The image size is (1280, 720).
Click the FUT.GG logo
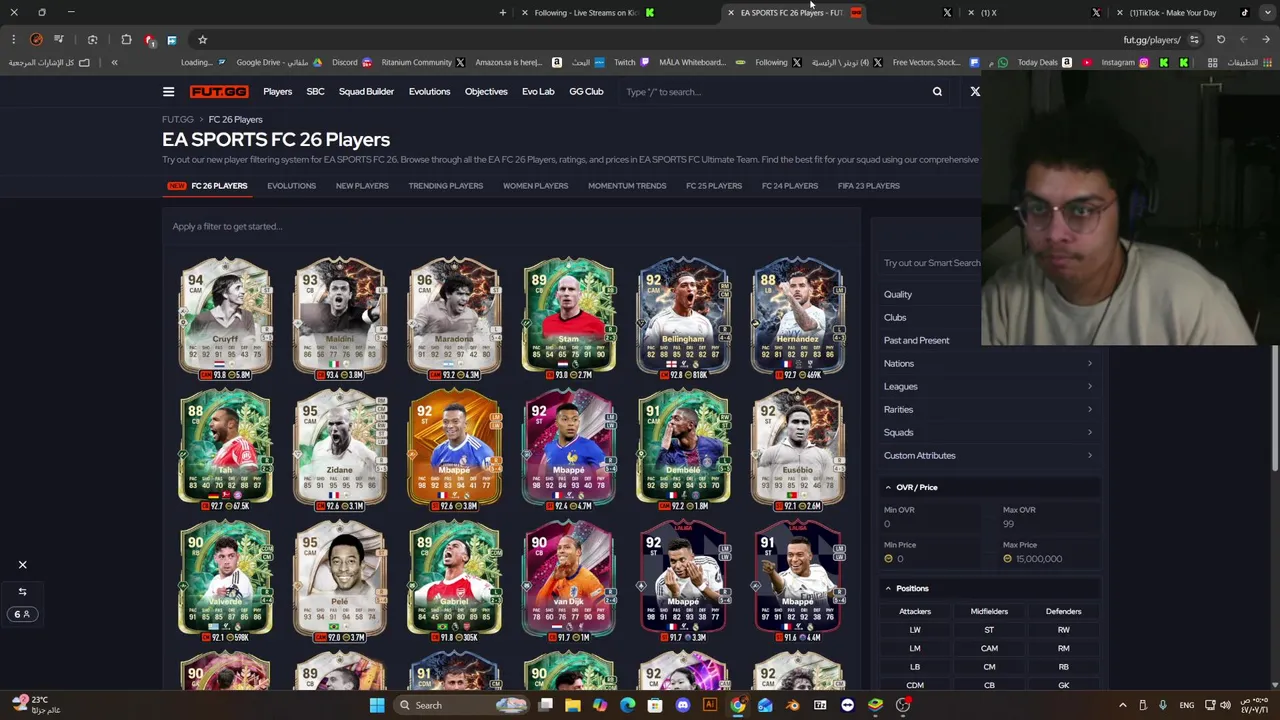coord(219,92)
